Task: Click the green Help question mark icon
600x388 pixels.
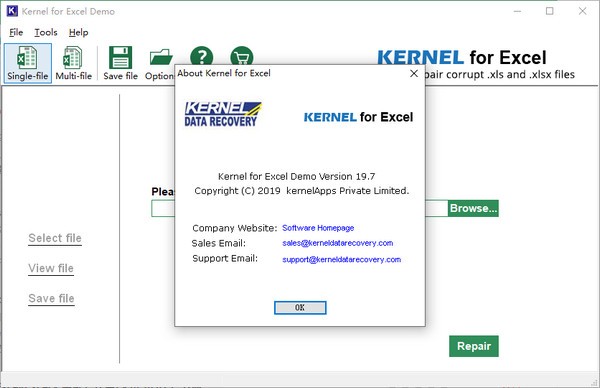Action: pyautogui.click(x=201, y=56)
